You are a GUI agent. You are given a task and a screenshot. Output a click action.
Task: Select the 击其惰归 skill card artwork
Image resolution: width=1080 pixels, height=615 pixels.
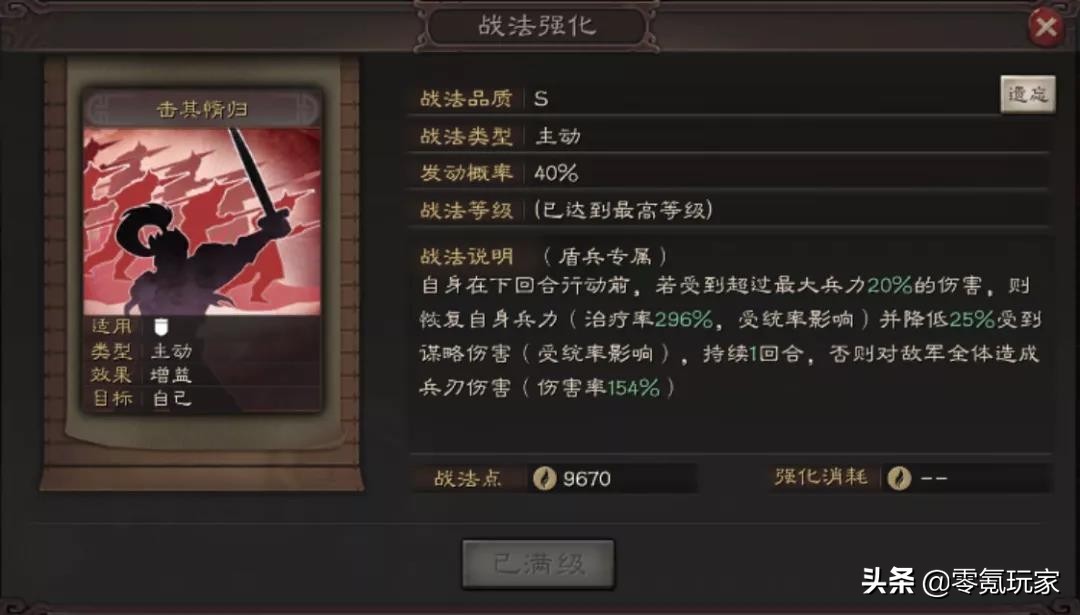click(x=202, y=222)
